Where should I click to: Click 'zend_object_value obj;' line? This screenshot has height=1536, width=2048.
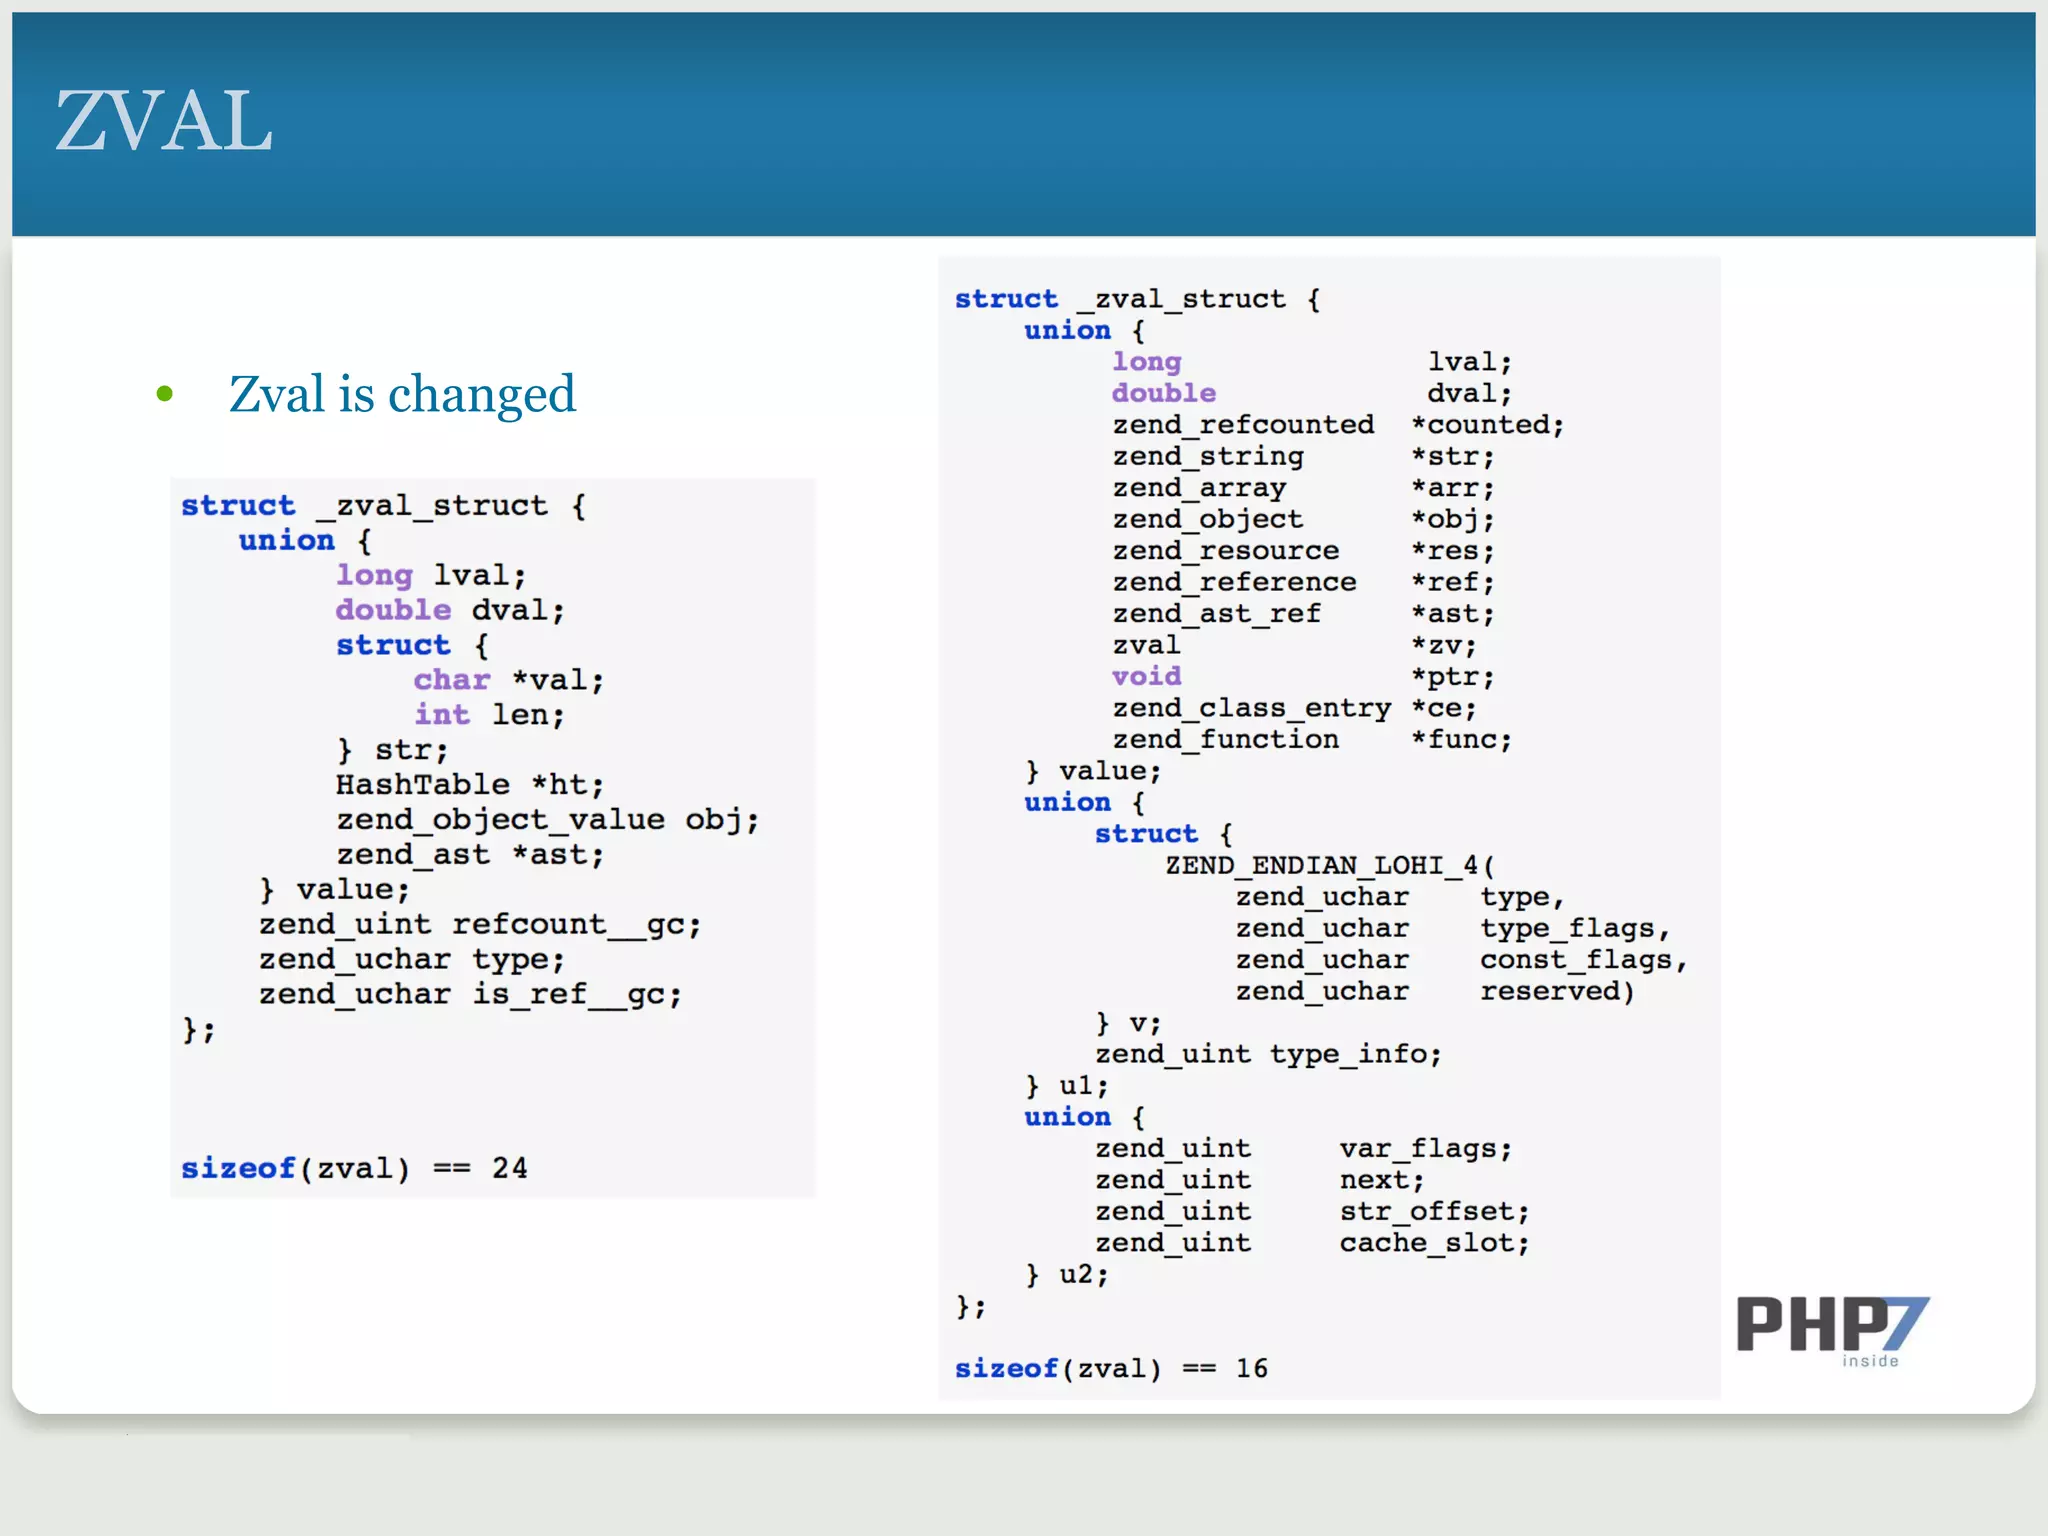[547, 820]
